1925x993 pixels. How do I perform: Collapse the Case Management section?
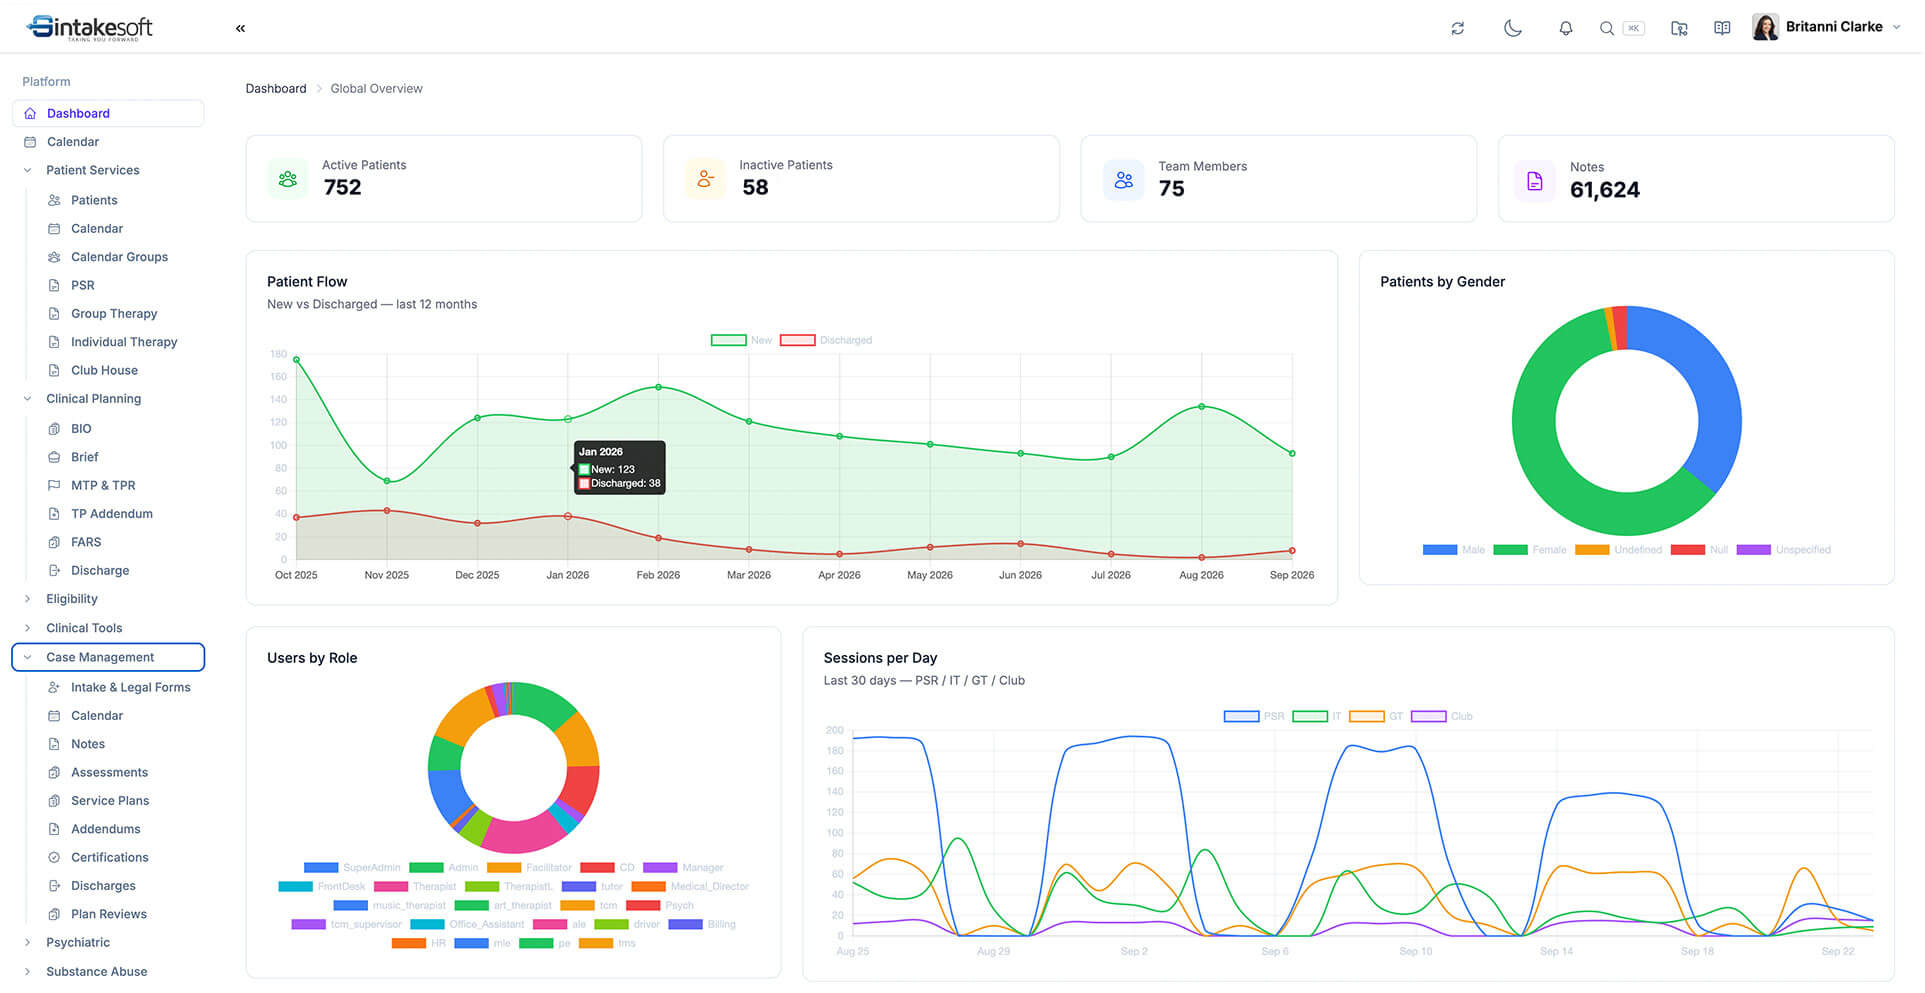tap(108, 657)
